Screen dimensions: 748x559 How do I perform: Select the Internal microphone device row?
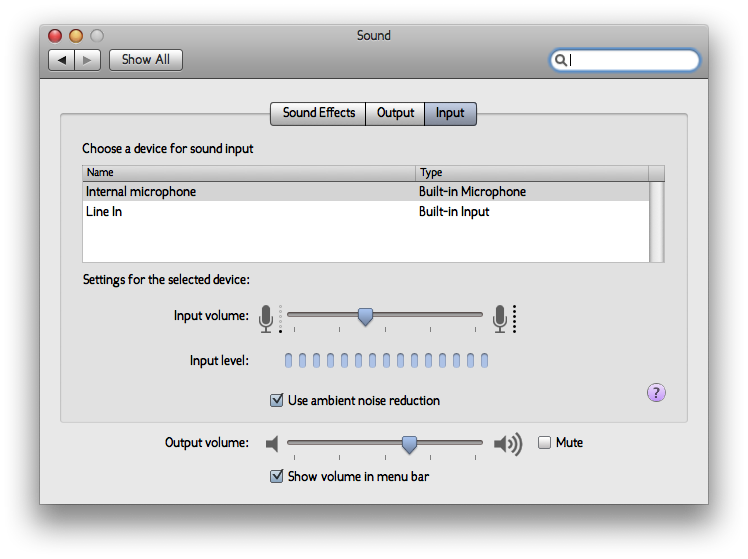365,191
